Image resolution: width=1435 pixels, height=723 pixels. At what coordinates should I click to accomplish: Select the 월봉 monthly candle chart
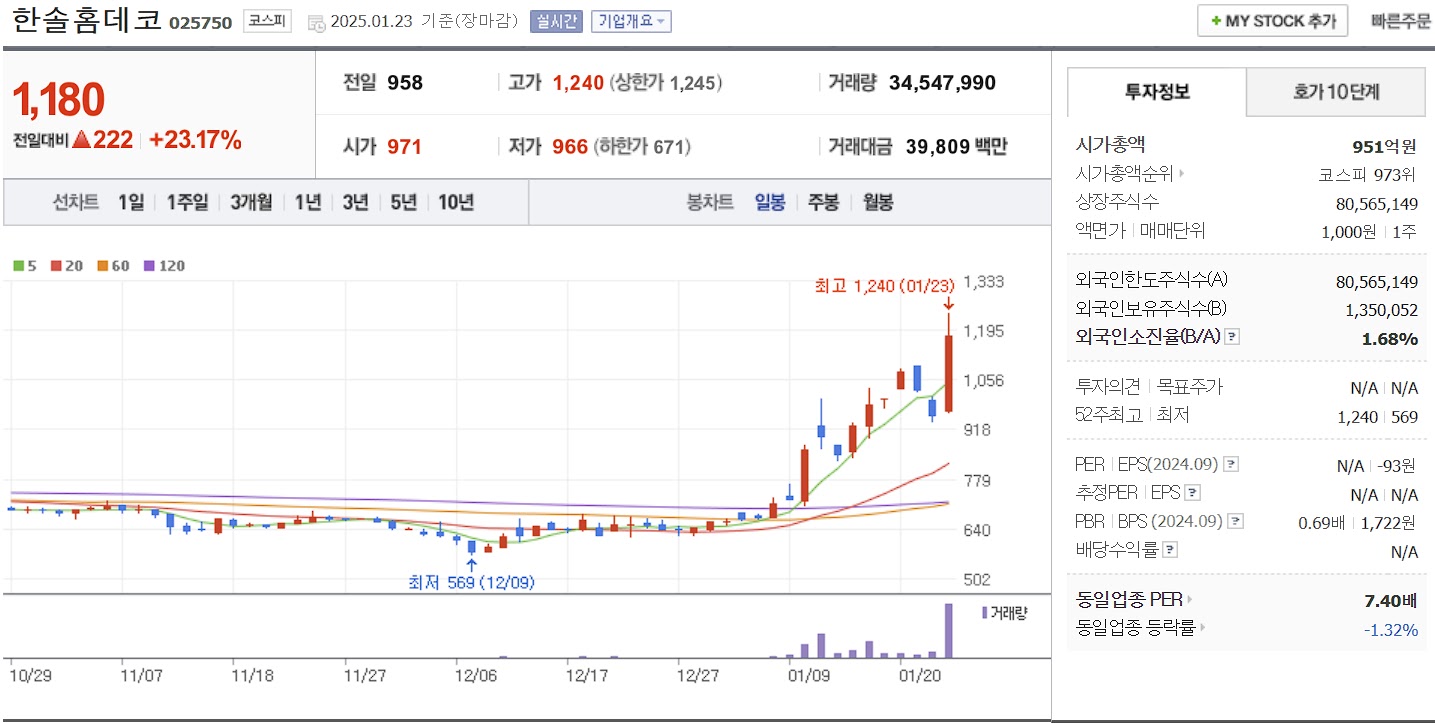(877, 202)
